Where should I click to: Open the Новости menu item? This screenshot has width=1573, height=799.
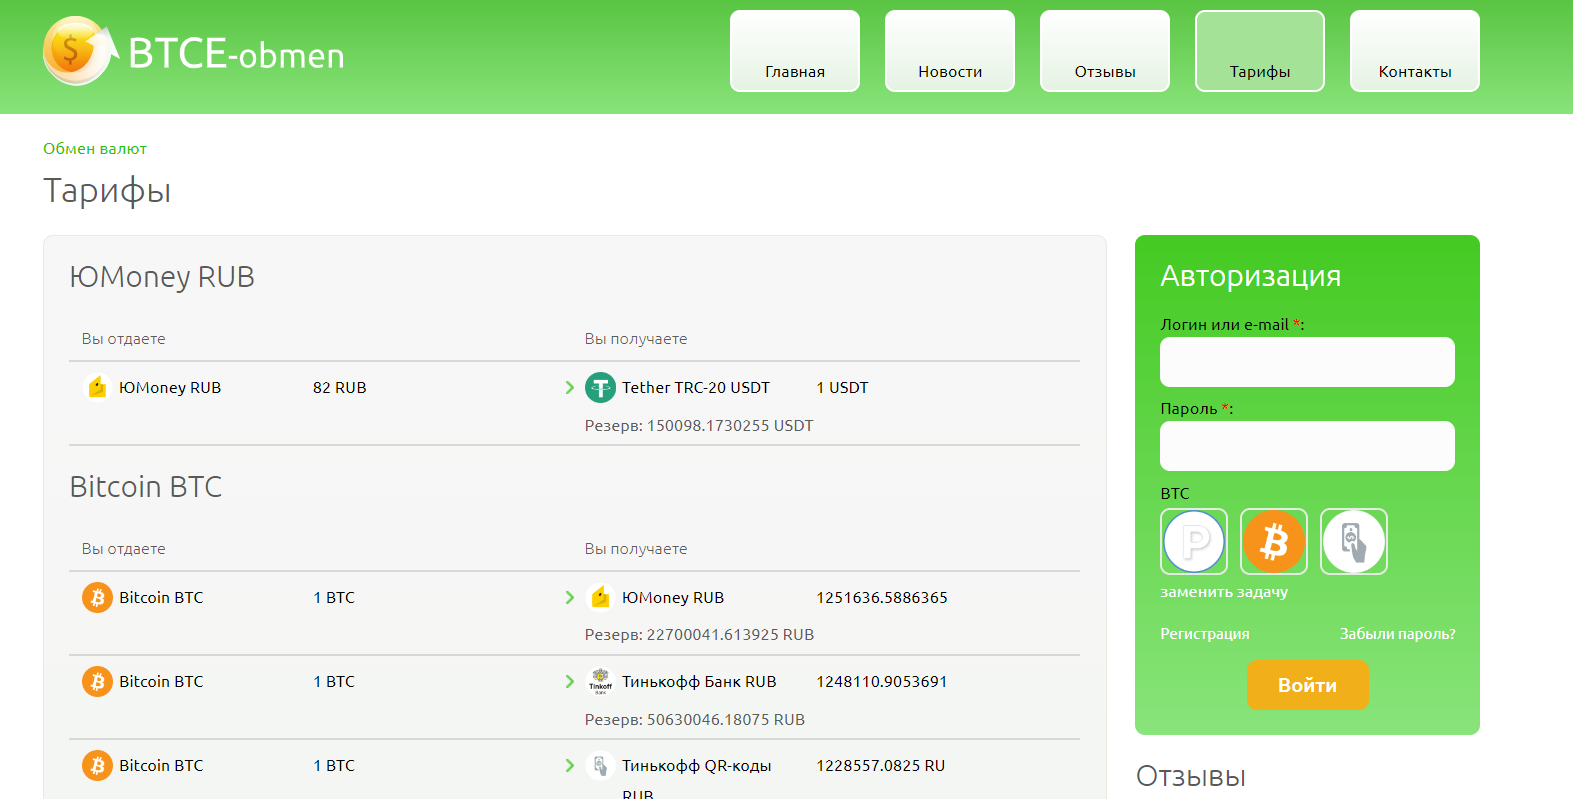tap(950, 51)
